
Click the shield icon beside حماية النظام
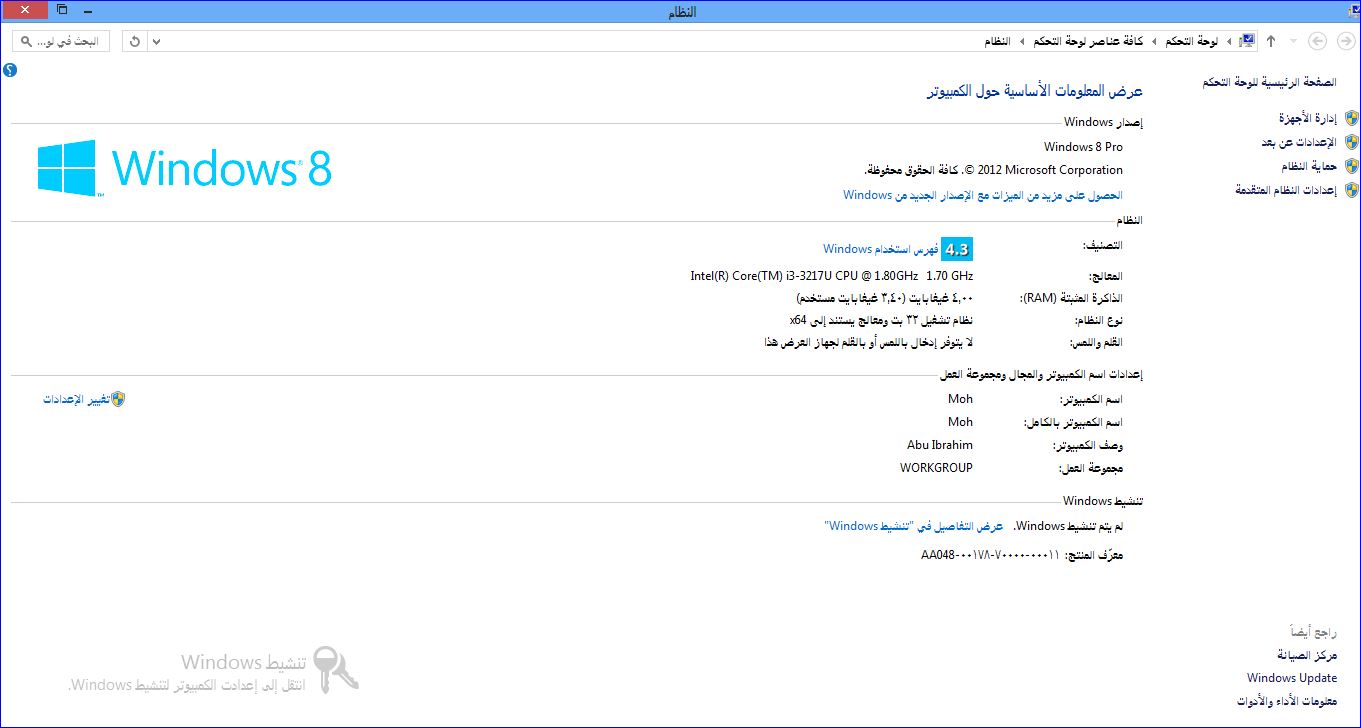coord(1352,166)
